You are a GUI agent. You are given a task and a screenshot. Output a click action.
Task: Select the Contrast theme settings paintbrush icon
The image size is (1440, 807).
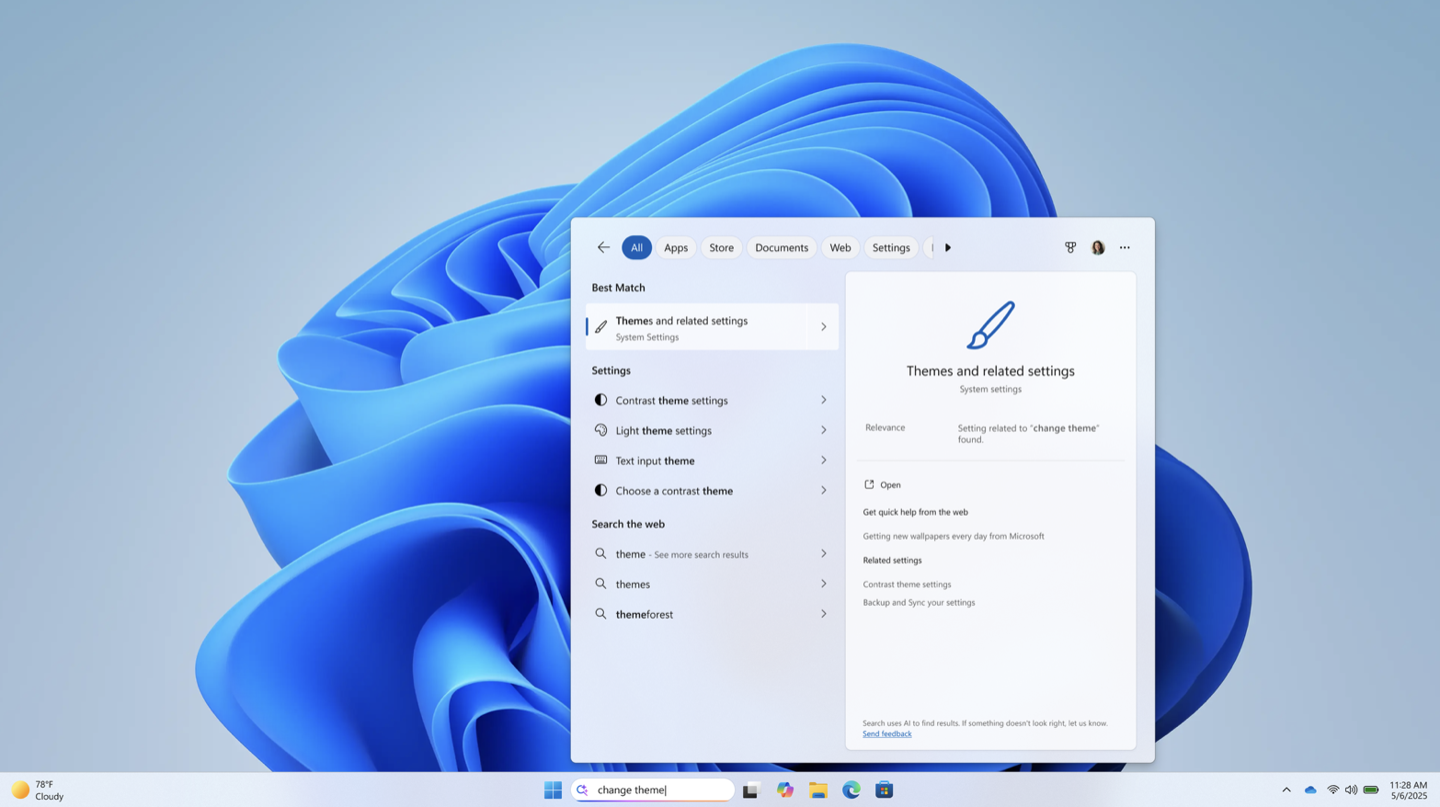[600, 399]
